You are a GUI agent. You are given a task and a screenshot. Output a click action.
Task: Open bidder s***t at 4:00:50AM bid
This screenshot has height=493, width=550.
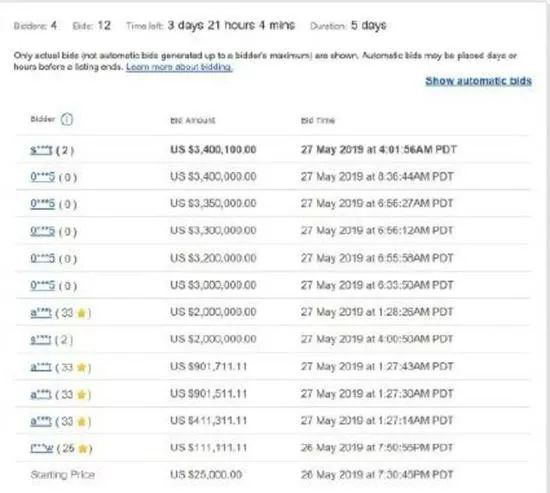click(x=41, y=340)
